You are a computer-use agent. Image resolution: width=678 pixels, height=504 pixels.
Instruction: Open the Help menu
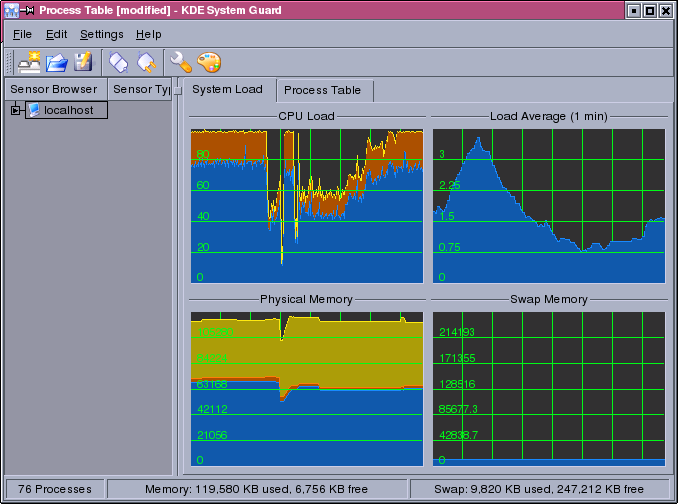click(x=148, y=34)
